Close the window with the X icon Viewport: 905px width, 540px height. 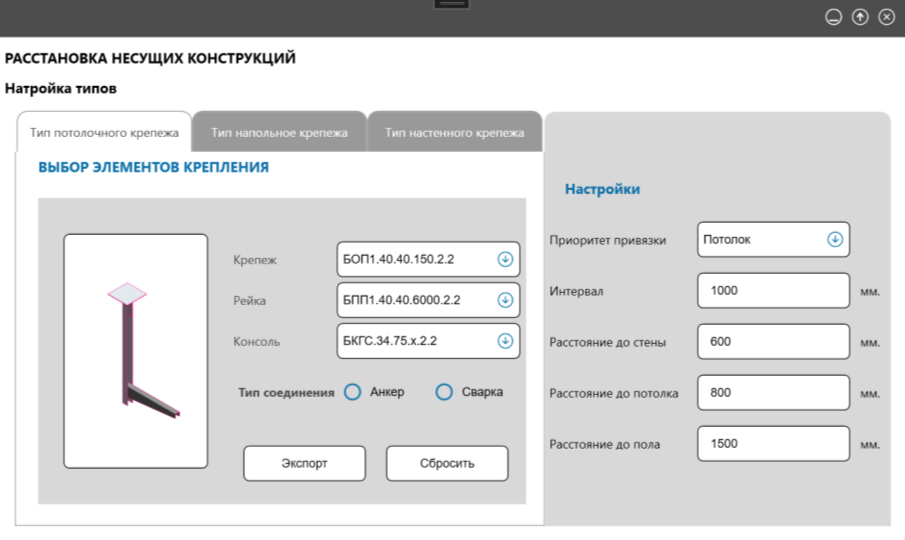tap(887, 17)
